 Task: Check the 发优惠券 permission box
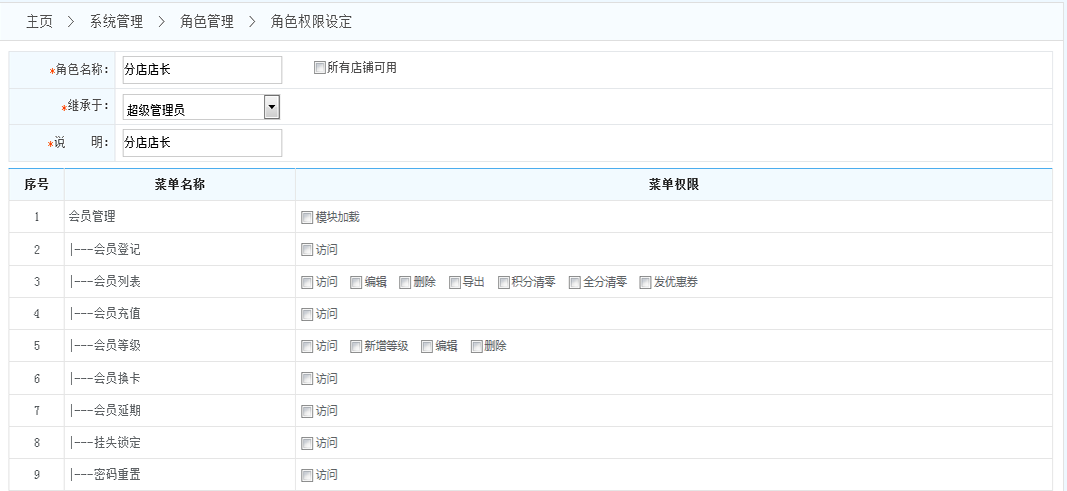tap(646, 282)
